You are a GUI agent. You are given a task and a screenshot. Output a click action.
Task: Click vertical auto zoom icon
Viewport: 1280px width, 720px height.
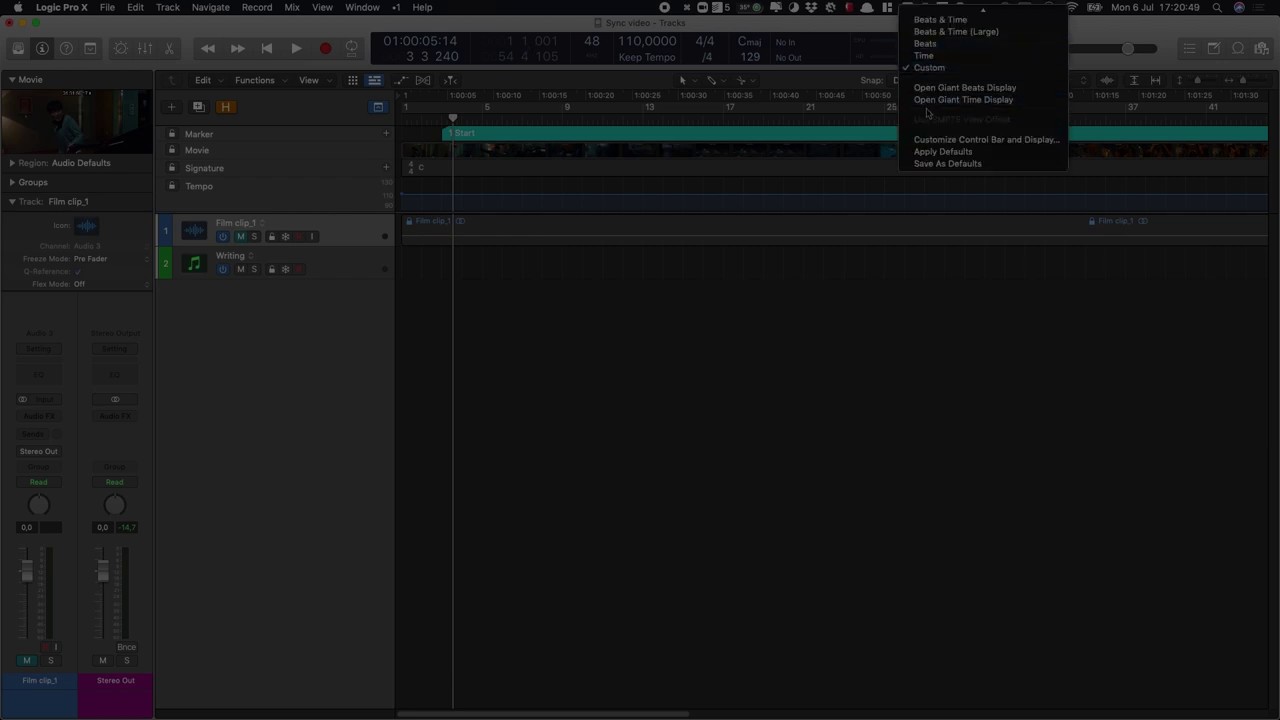(1134, 80)
